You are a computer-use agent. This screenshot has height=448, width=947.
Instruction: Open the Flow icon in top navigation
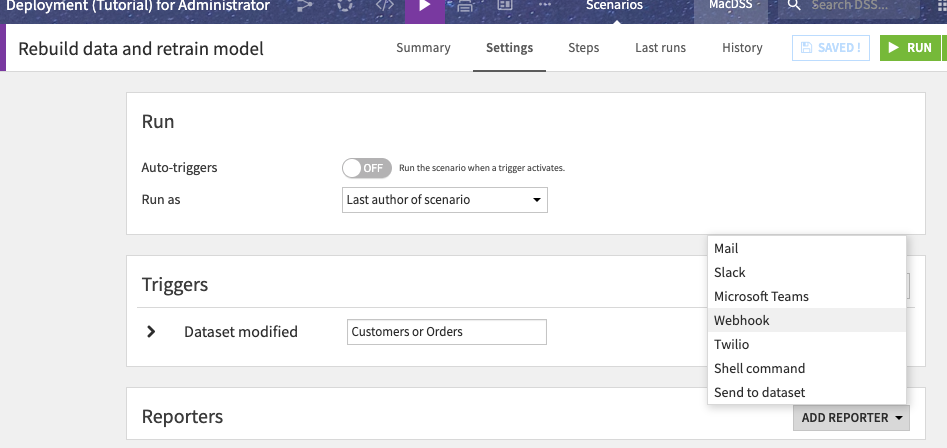(306, 6)
